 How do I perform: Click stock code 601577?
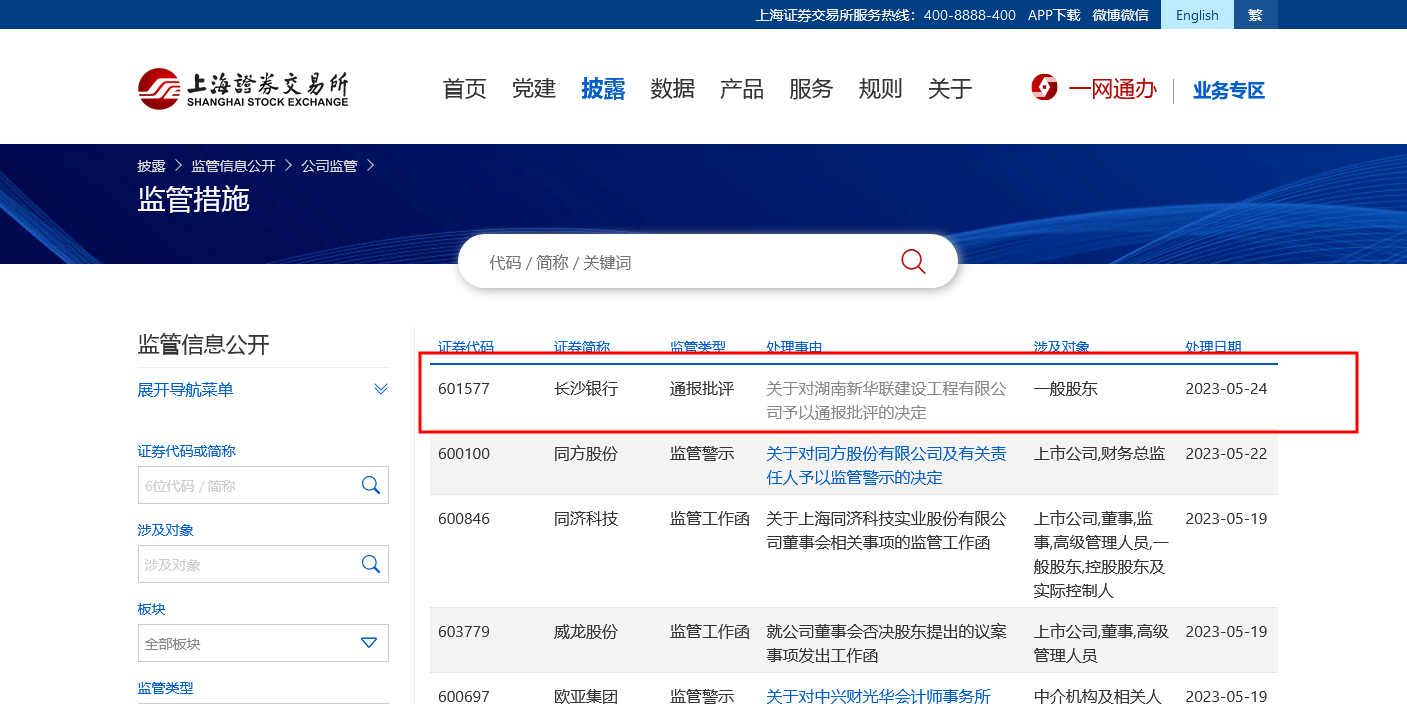[x=464, y=389]
